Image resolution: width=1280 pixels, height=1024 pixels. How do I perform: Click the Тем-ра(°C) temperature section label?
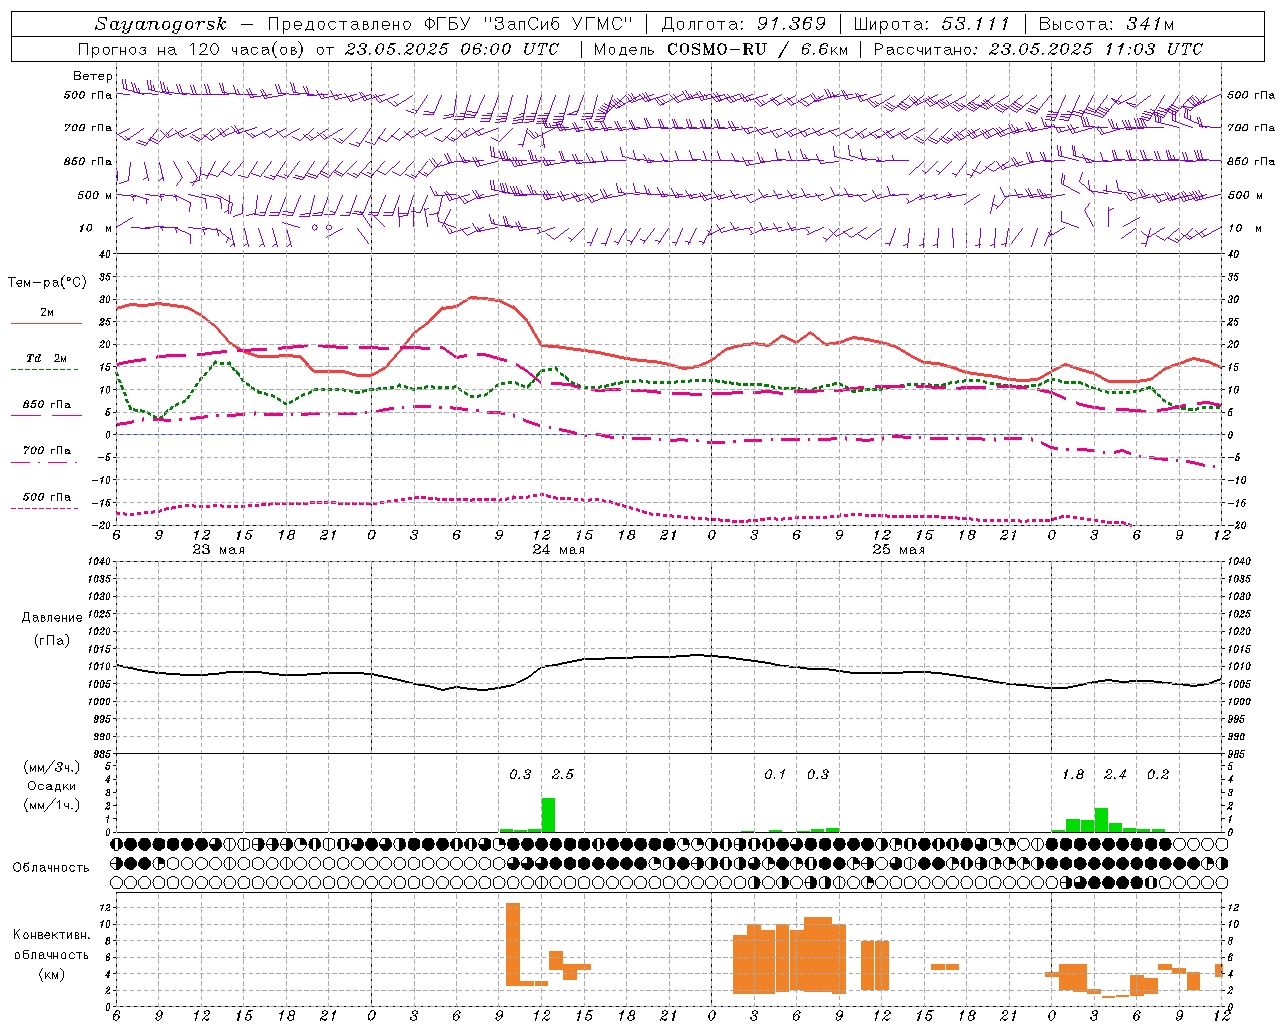click(x=47, y=283)
